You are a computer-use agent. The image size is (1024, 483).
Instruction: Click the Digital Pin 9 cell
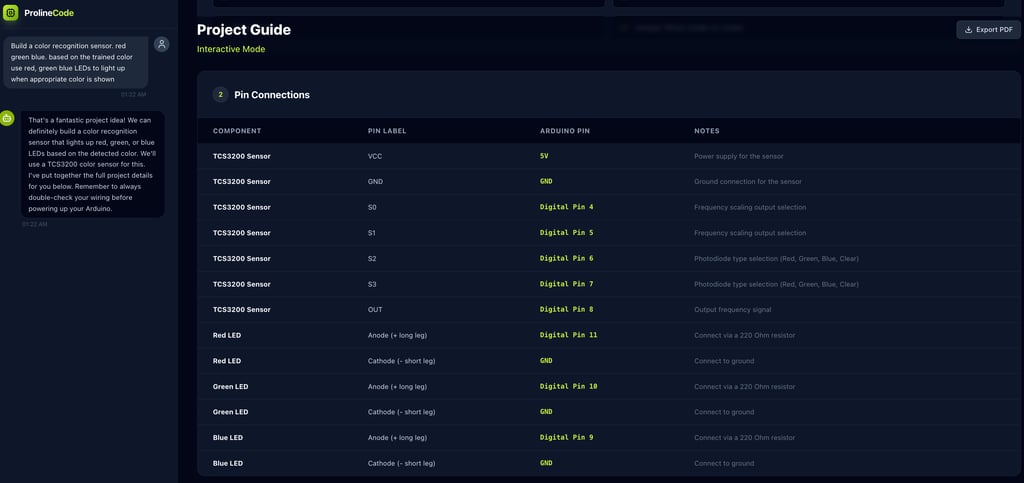pos(566,438)
